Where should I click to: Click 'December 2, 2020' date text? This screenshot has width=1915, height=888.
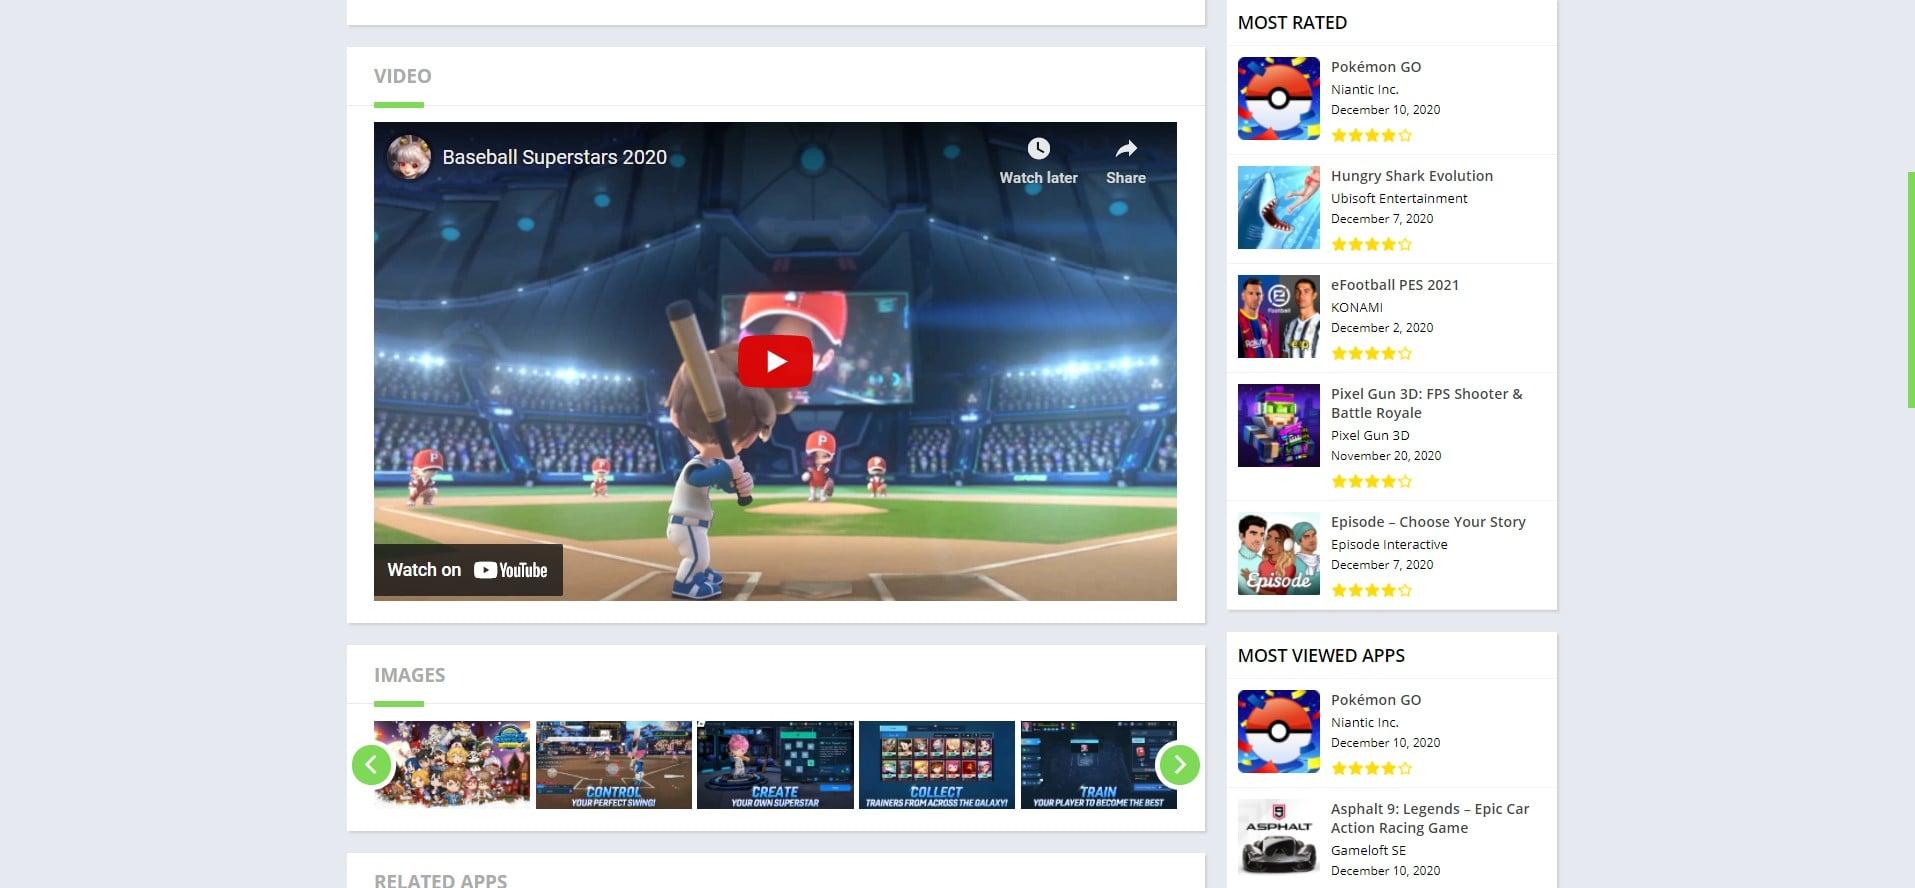[x=1382, y=327]
